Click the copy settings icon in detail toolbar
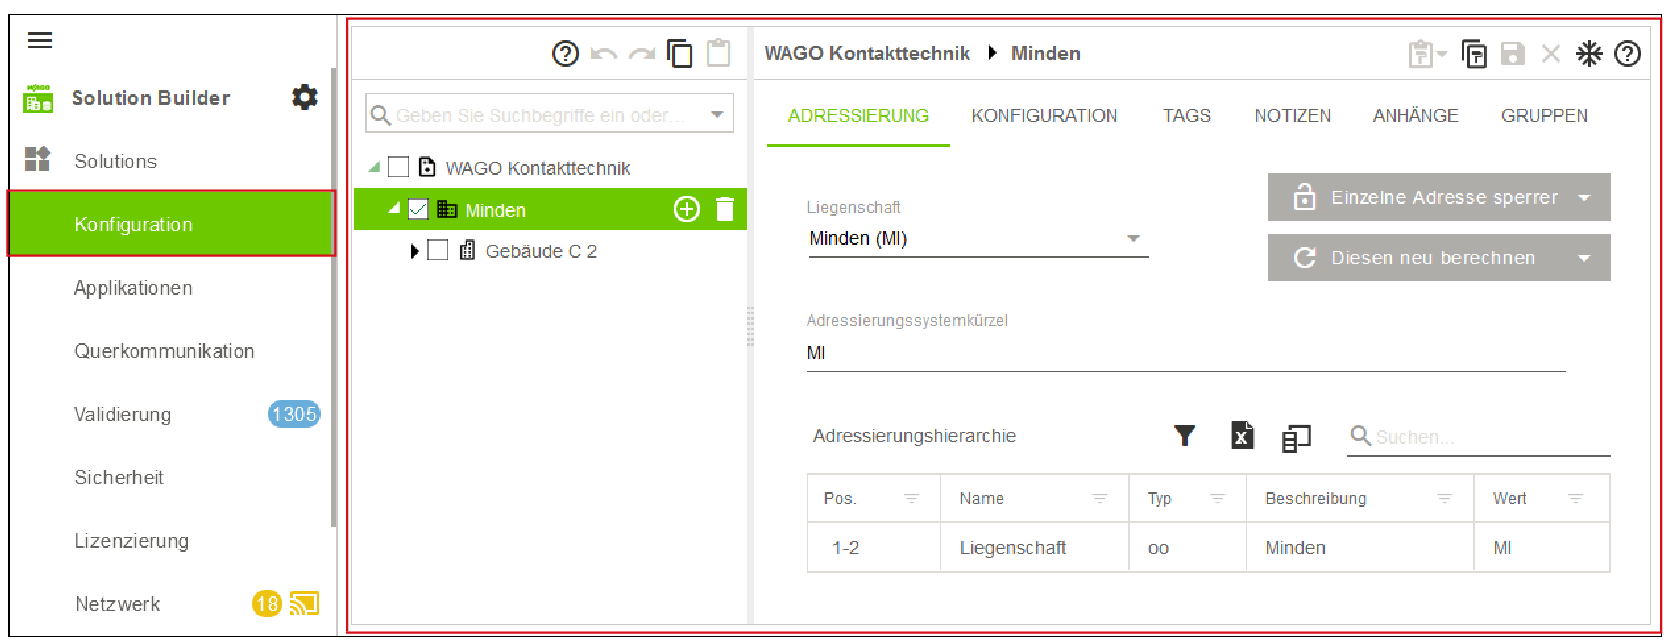Image resolution: width=1670 pixels, height=644 pixels. [1474, 54]
